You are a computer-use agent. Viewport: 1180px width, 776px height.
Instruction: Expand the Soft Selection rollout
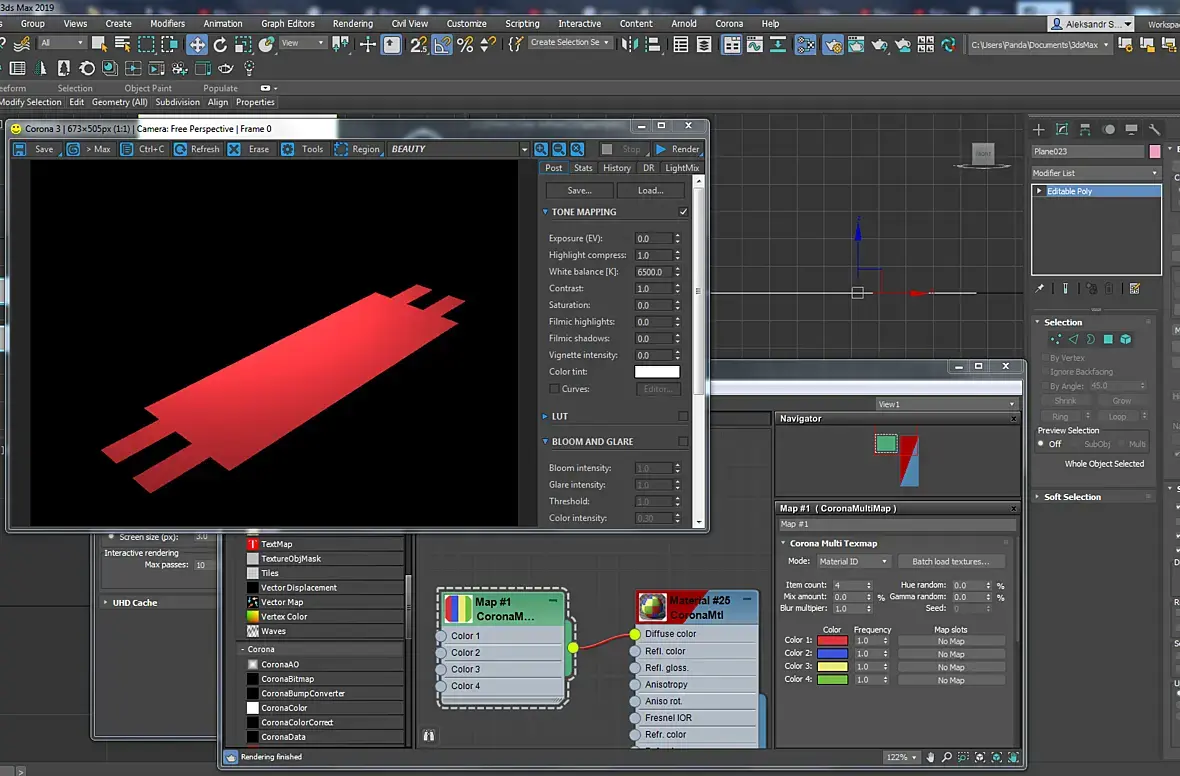coord(1072,497)
